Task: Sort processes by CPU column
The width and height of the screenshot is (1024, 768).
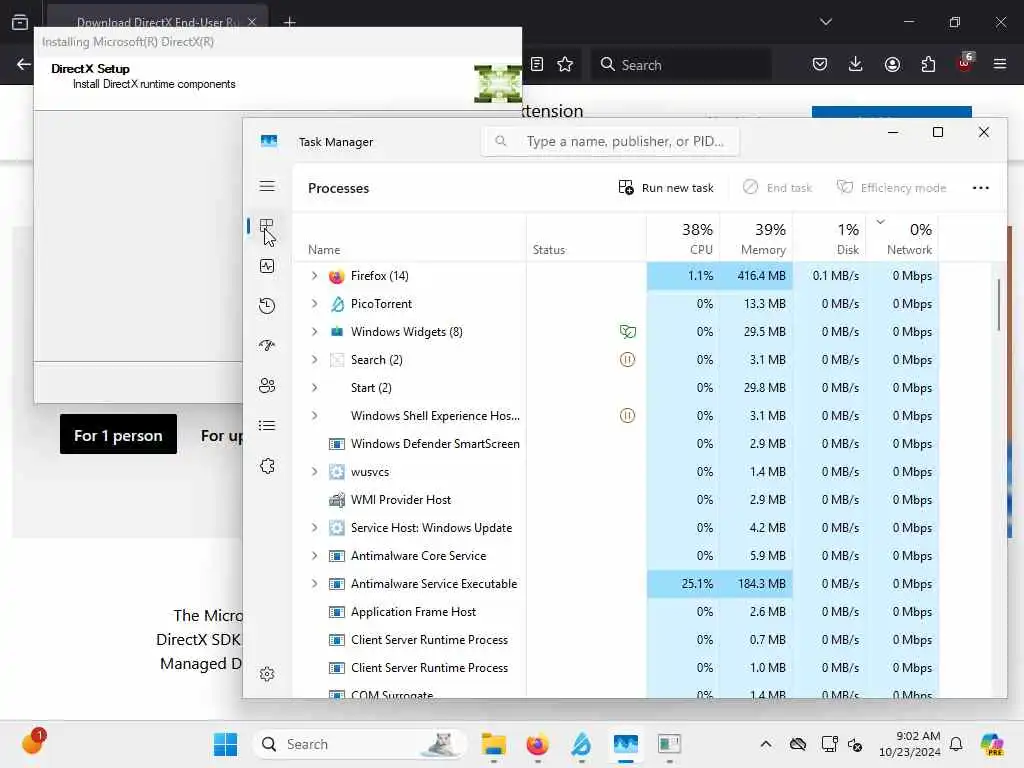Action: (683, 238)
